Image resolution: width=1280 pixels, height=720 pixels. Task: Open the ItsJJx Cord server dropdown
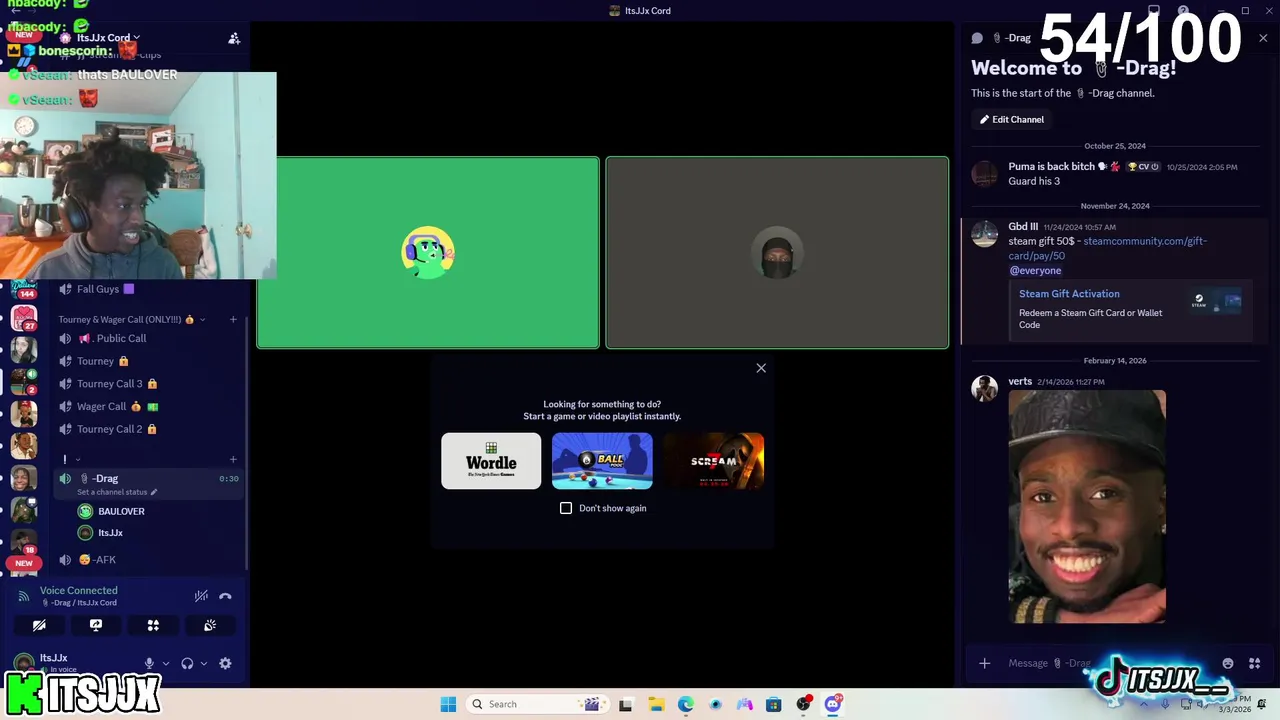tap(110, 38)
